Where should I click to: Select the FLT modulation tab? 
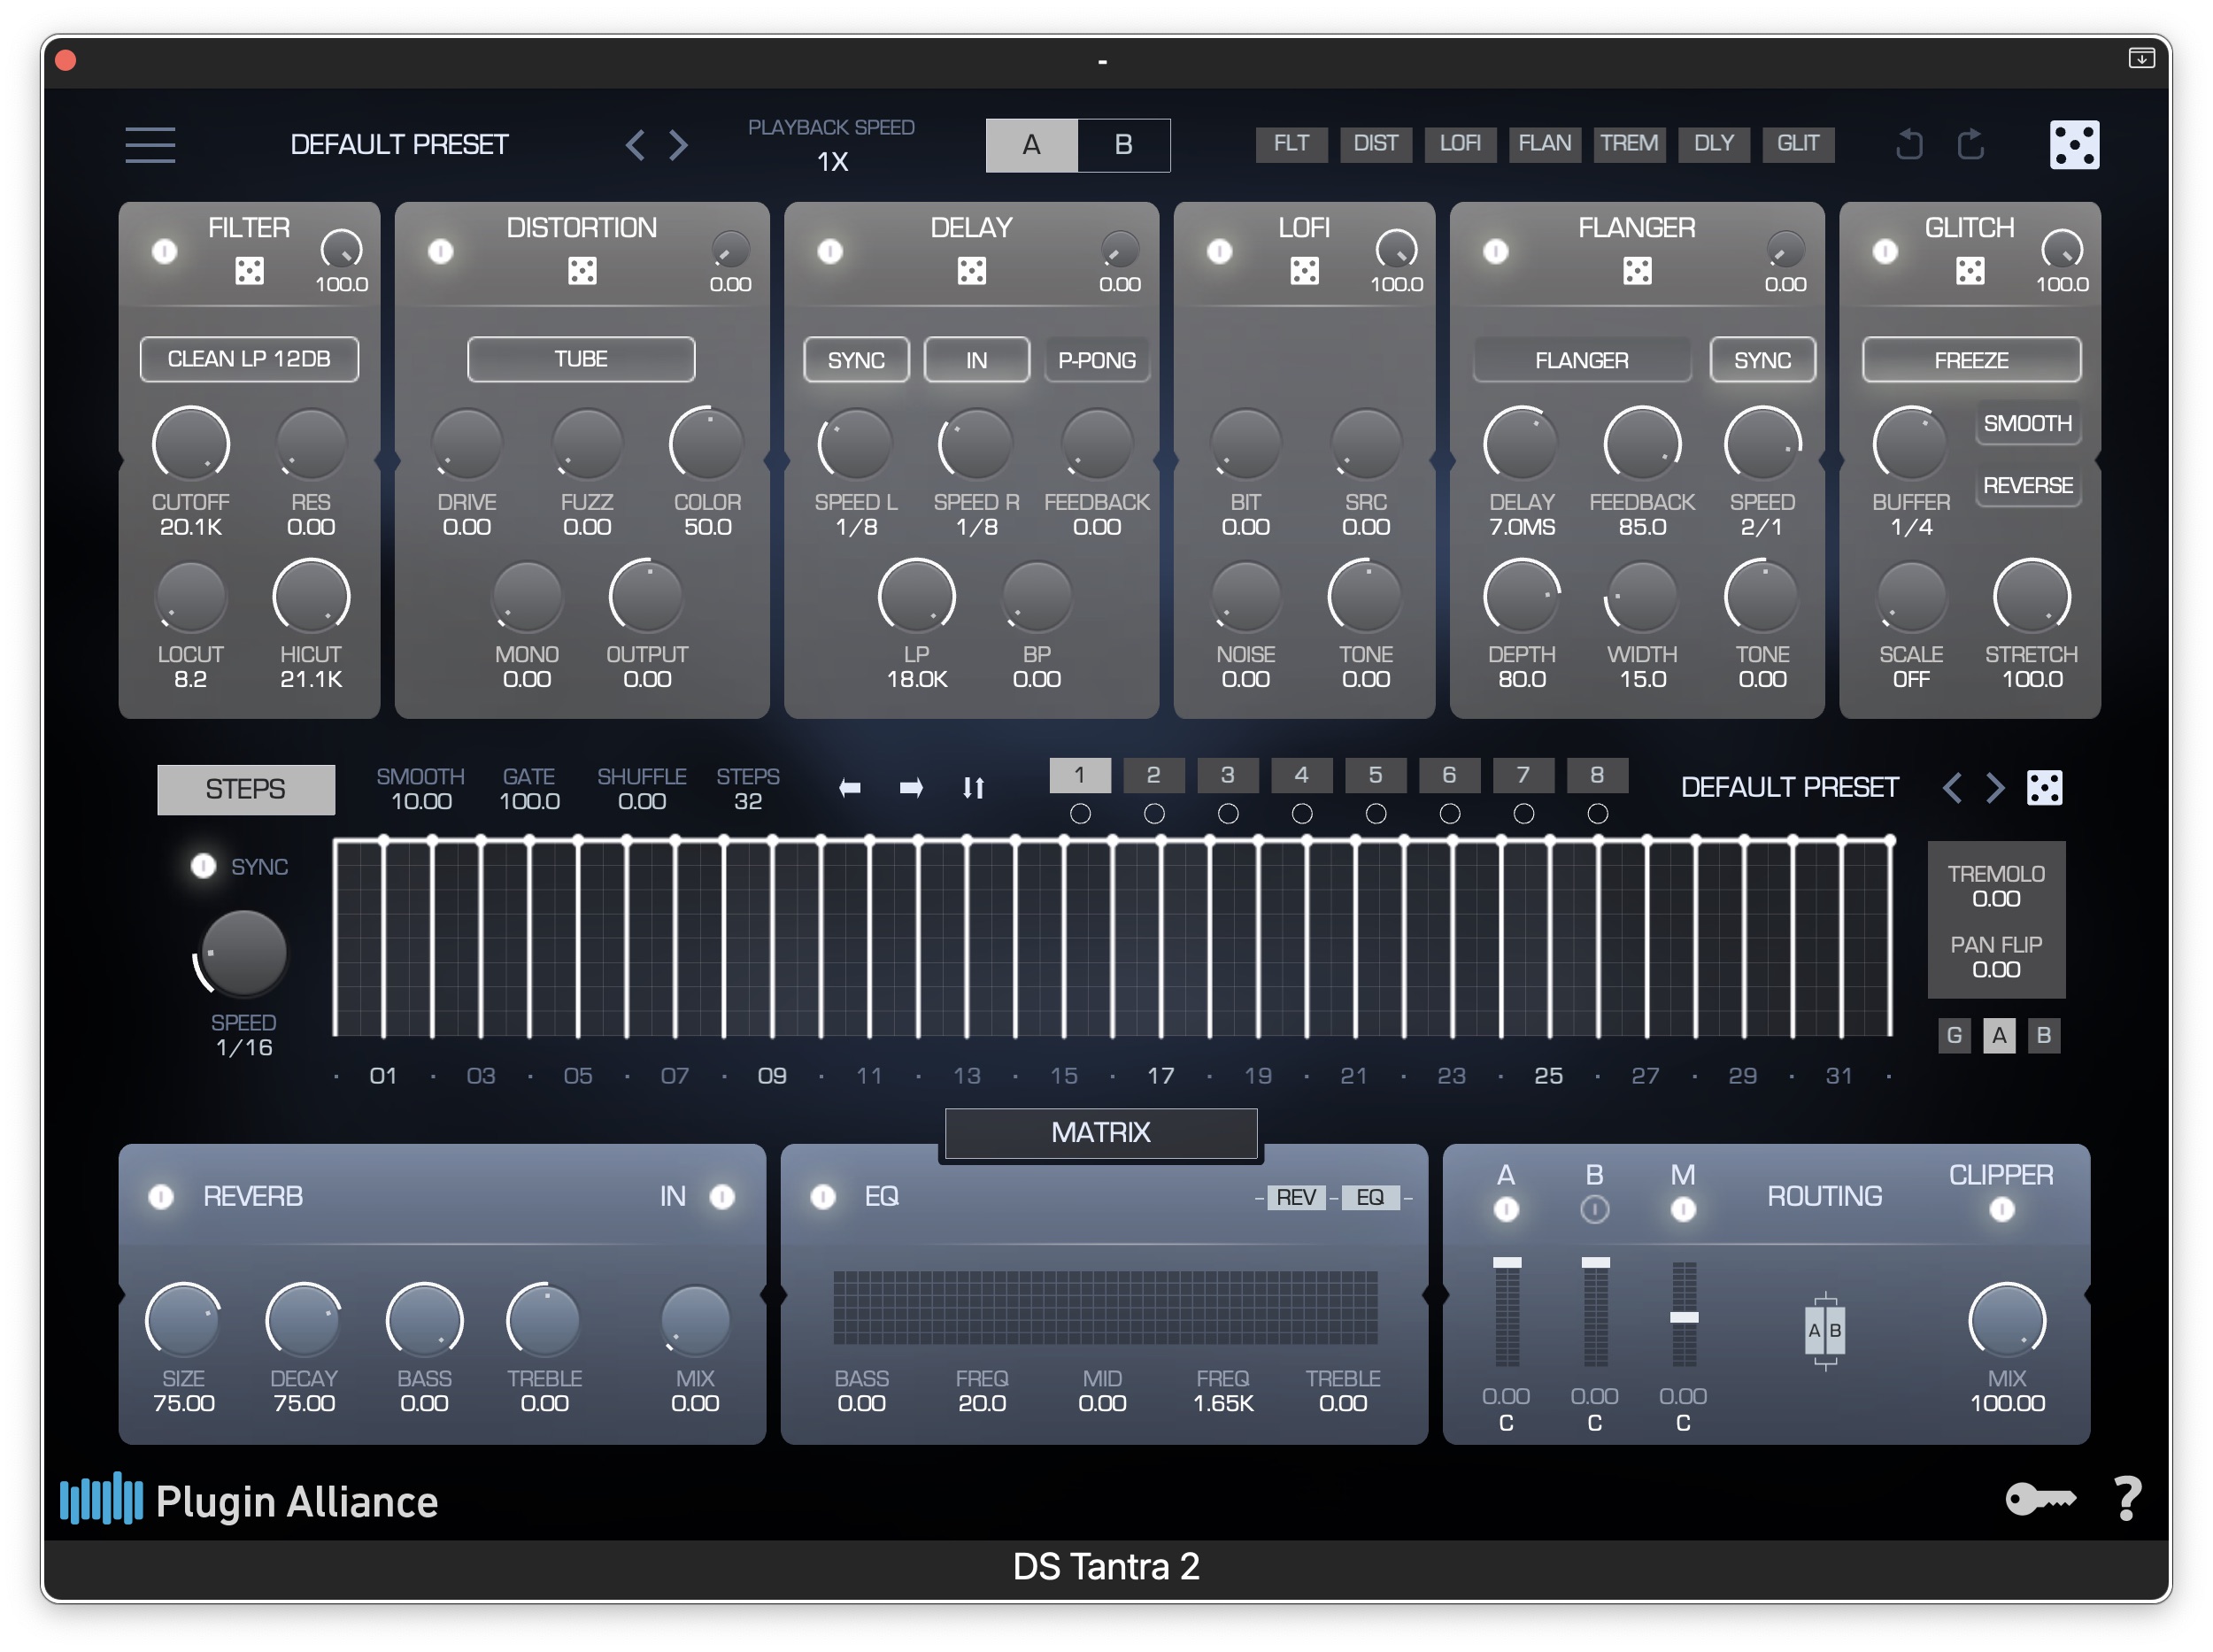tap(1291, 143)
